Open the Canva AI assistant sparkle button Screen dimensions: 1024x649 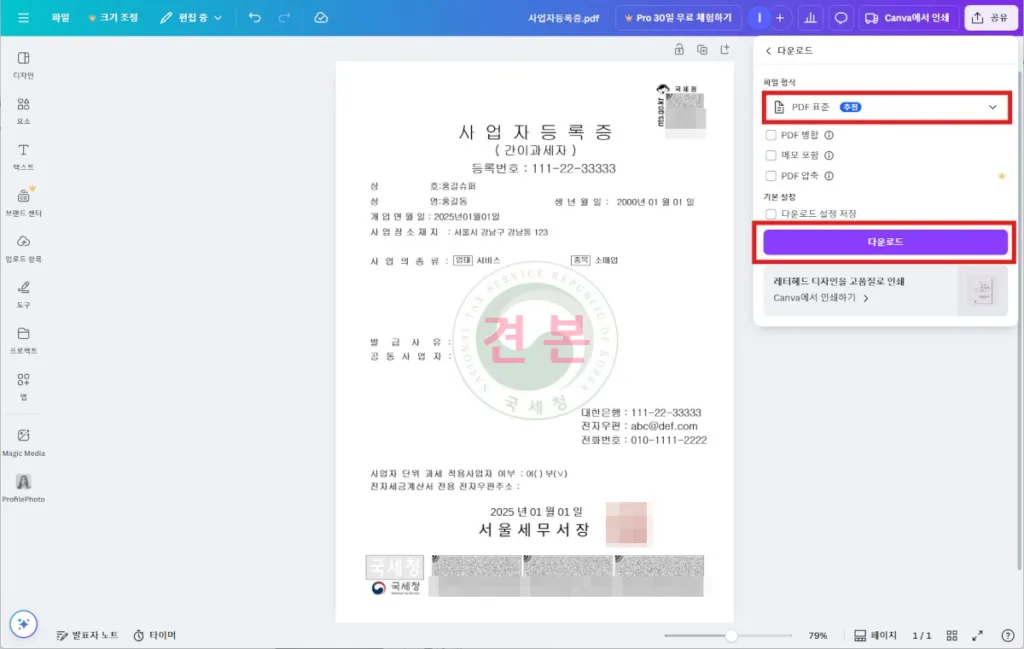coord(24,623)
